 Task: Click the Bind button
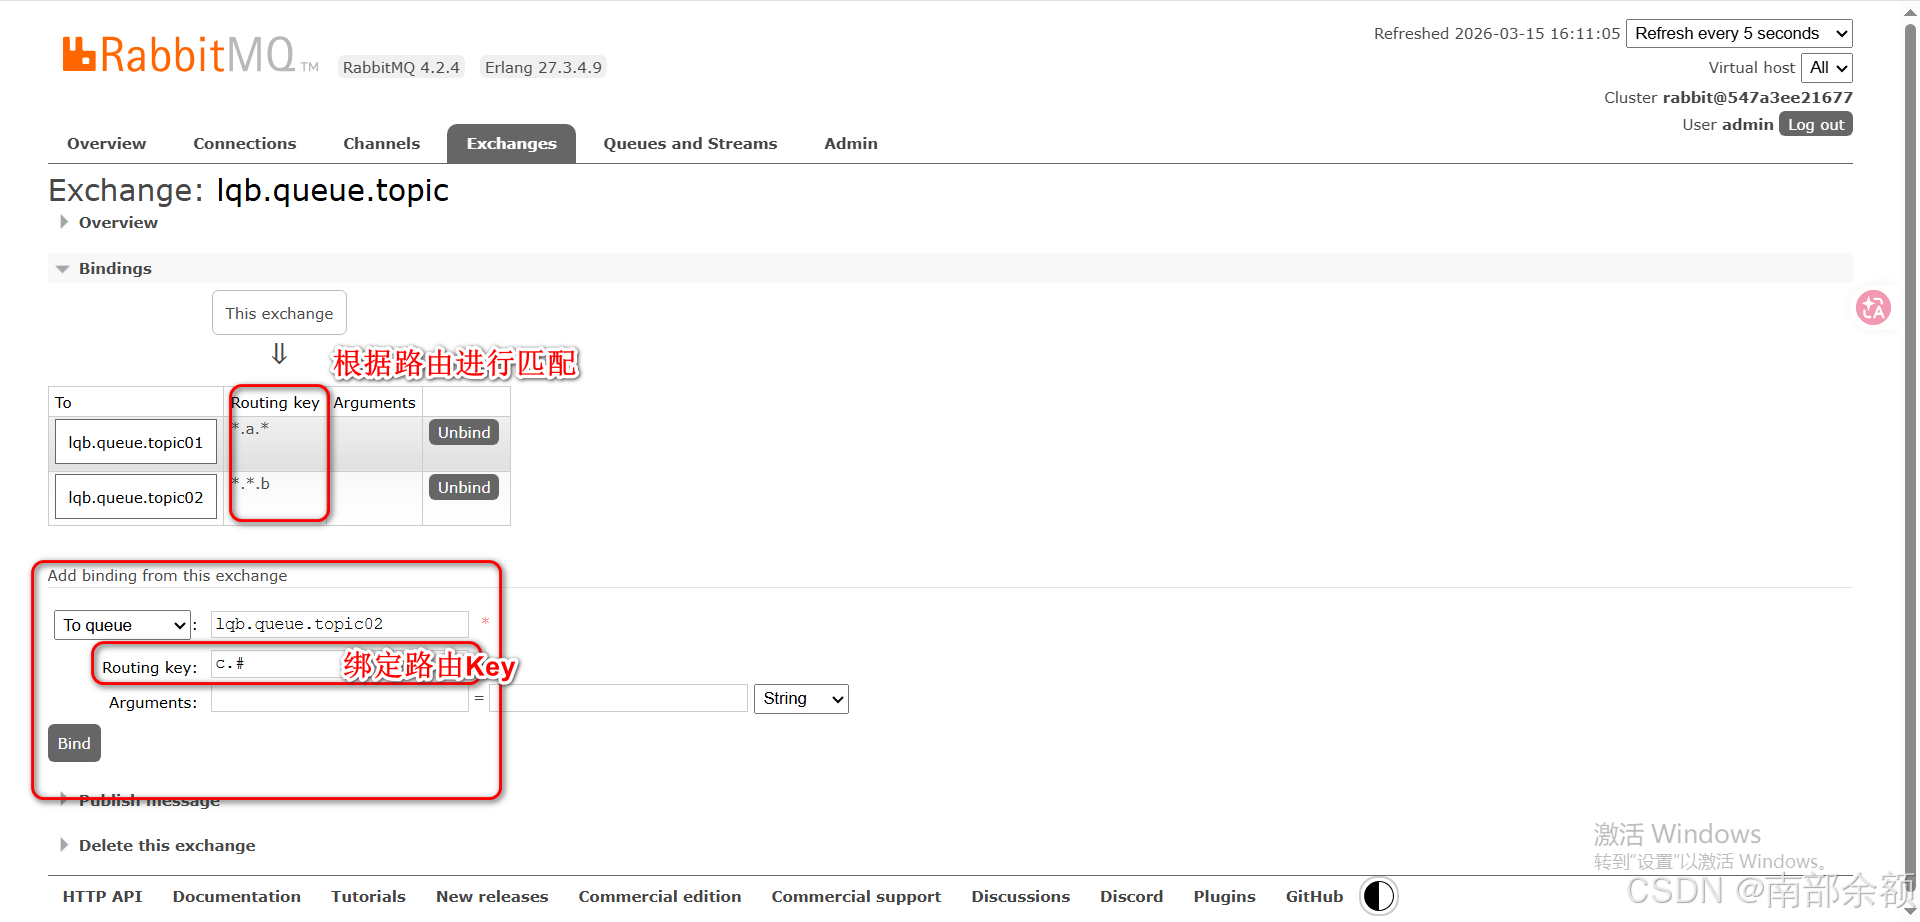tap(74, 743)
